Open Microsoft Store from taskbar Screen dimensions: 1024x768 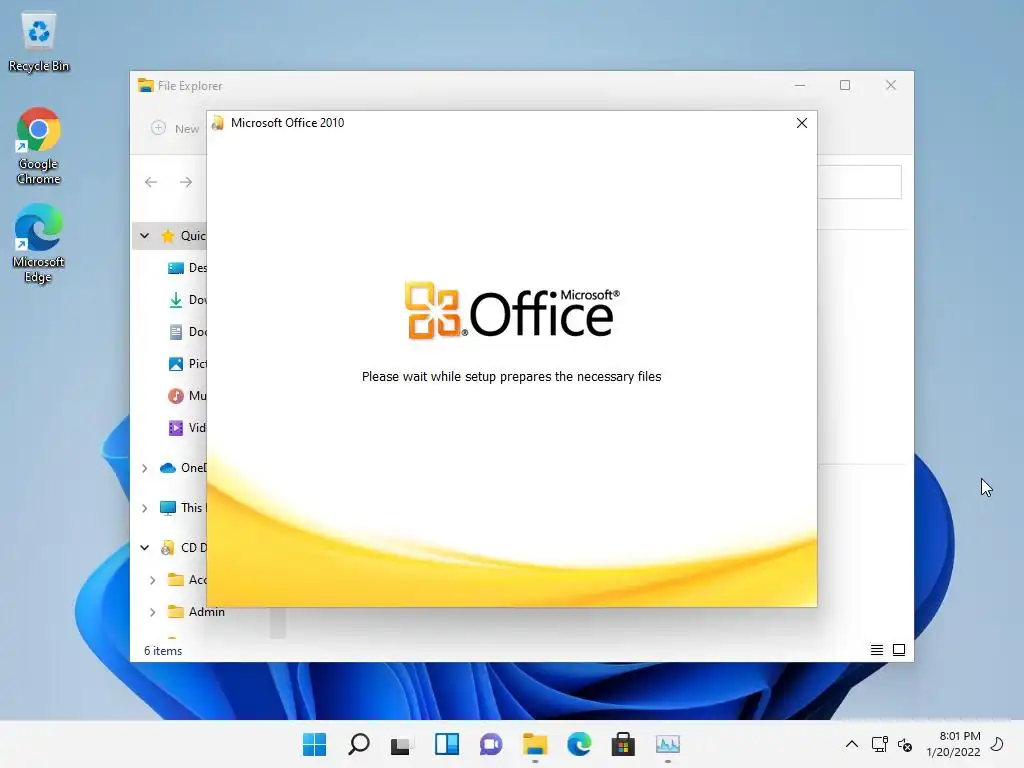pos(623,744)
